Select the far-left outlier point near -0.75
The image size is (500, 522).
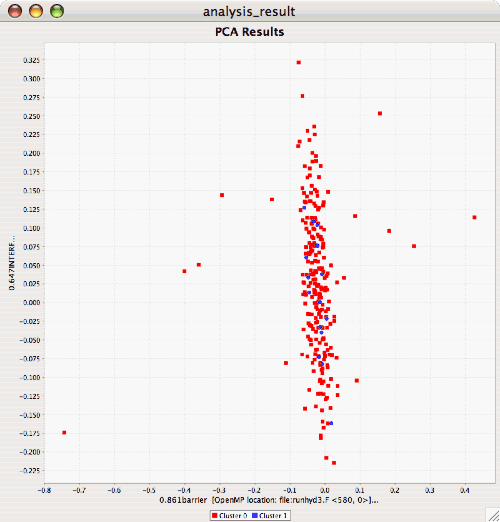pos(64,433)
